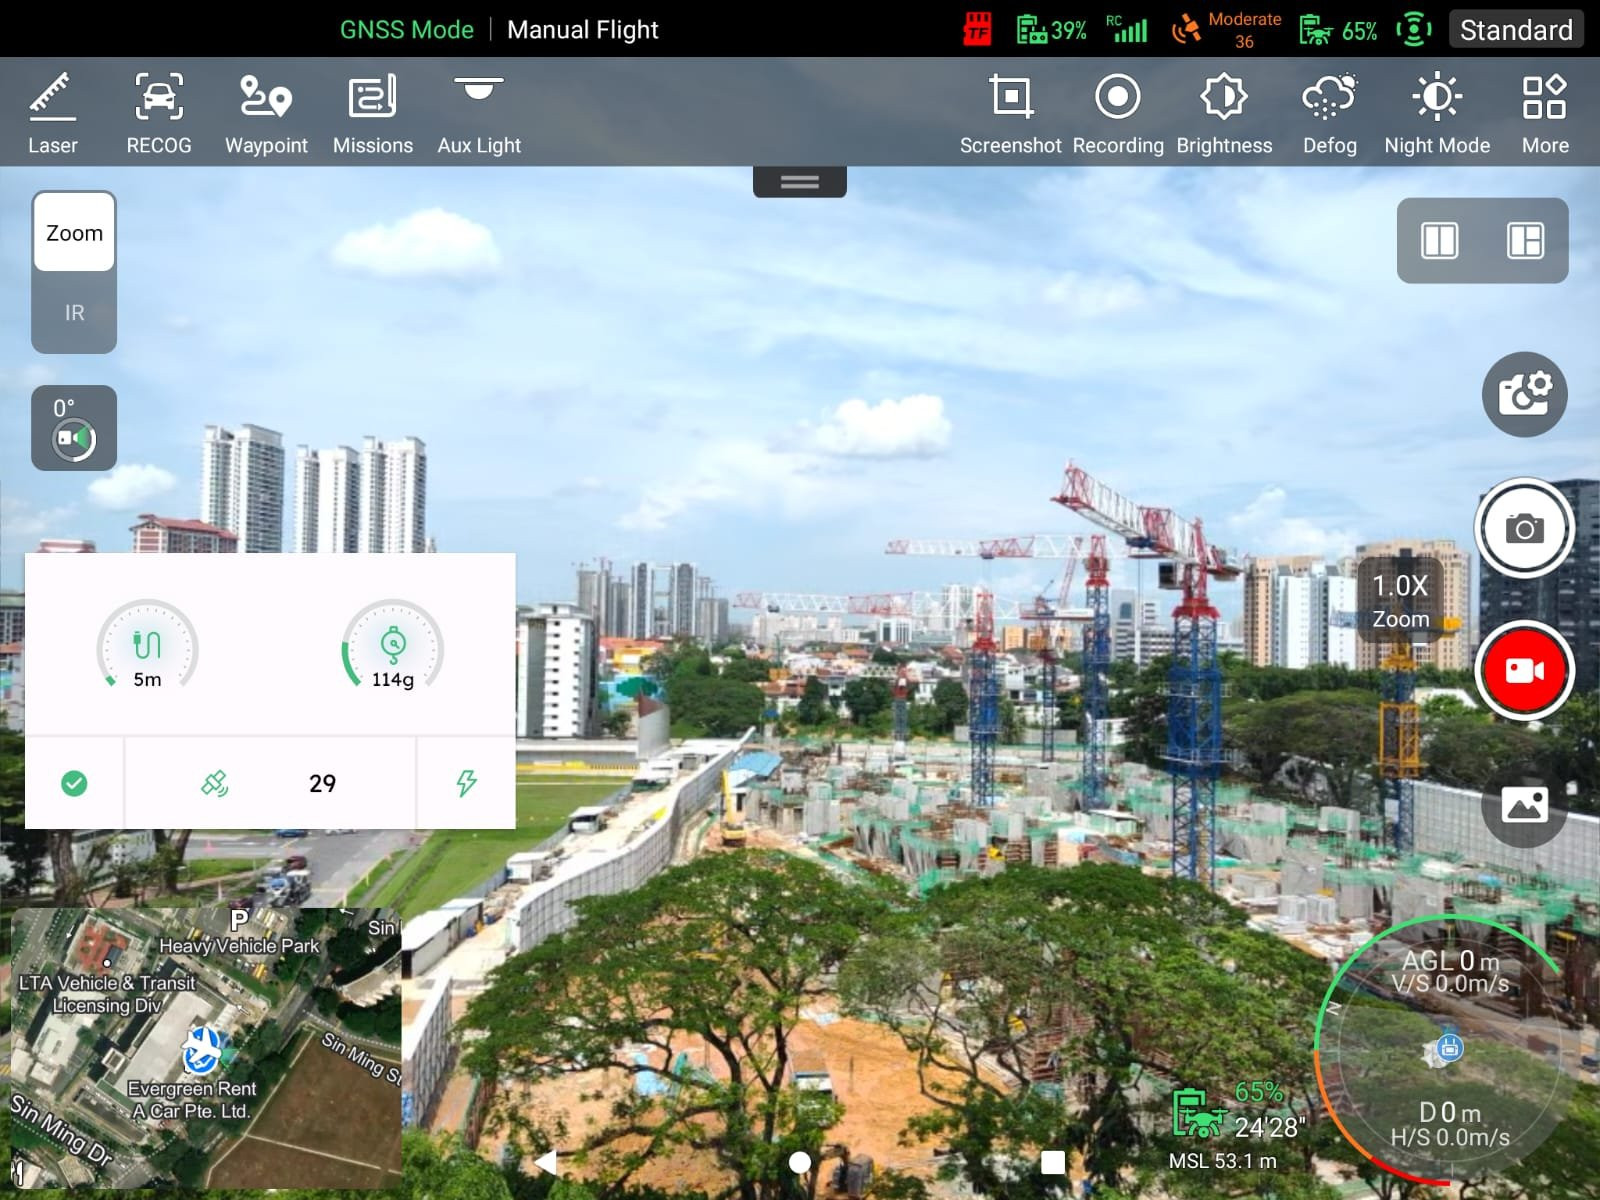Start video recording with red button

(x=1524, y=670)
